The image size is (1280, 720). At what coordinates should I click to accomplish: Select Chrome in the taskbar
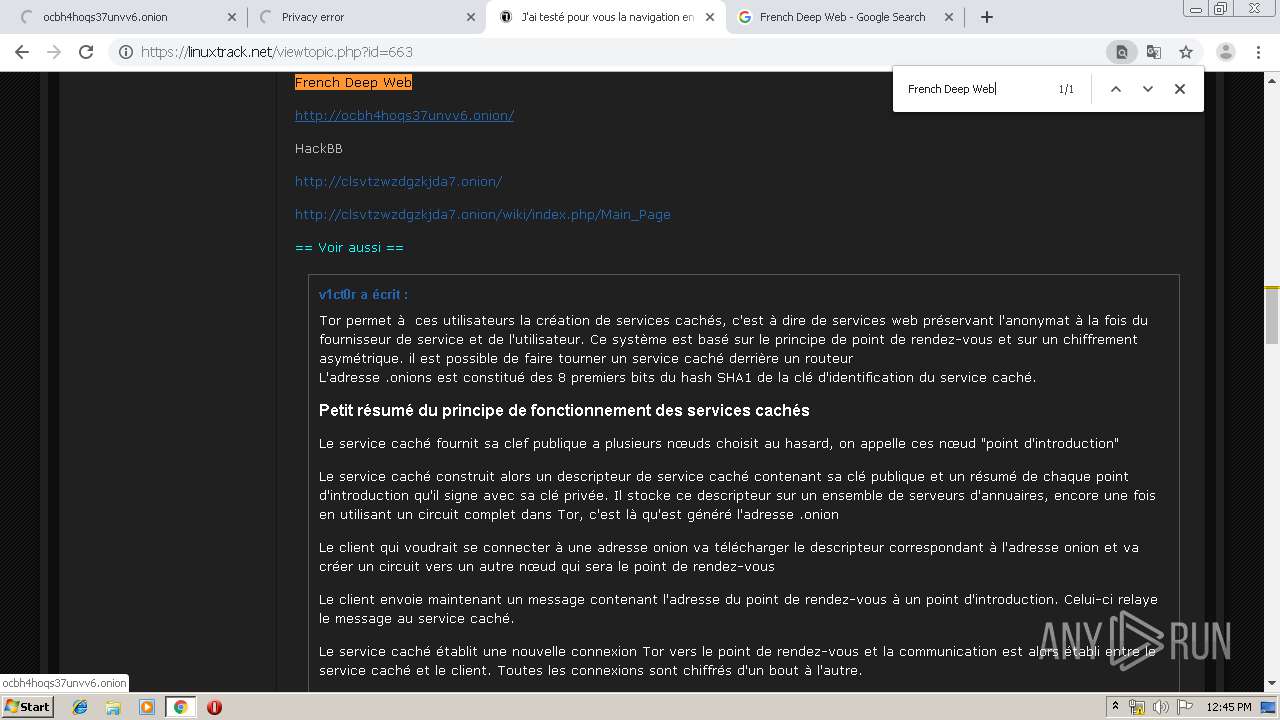click(x=180, y=707)
